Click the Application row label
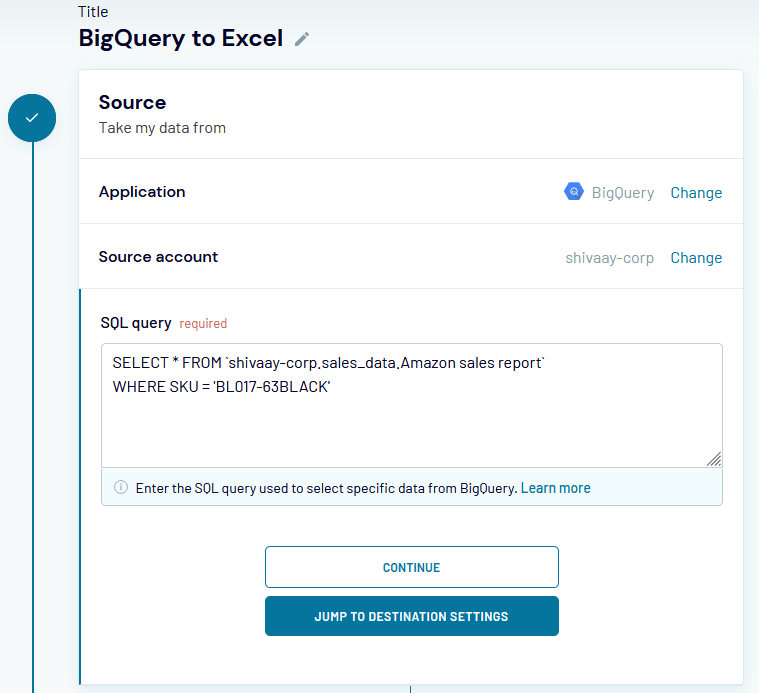This screenshot has height=693, width=759. 142,192
